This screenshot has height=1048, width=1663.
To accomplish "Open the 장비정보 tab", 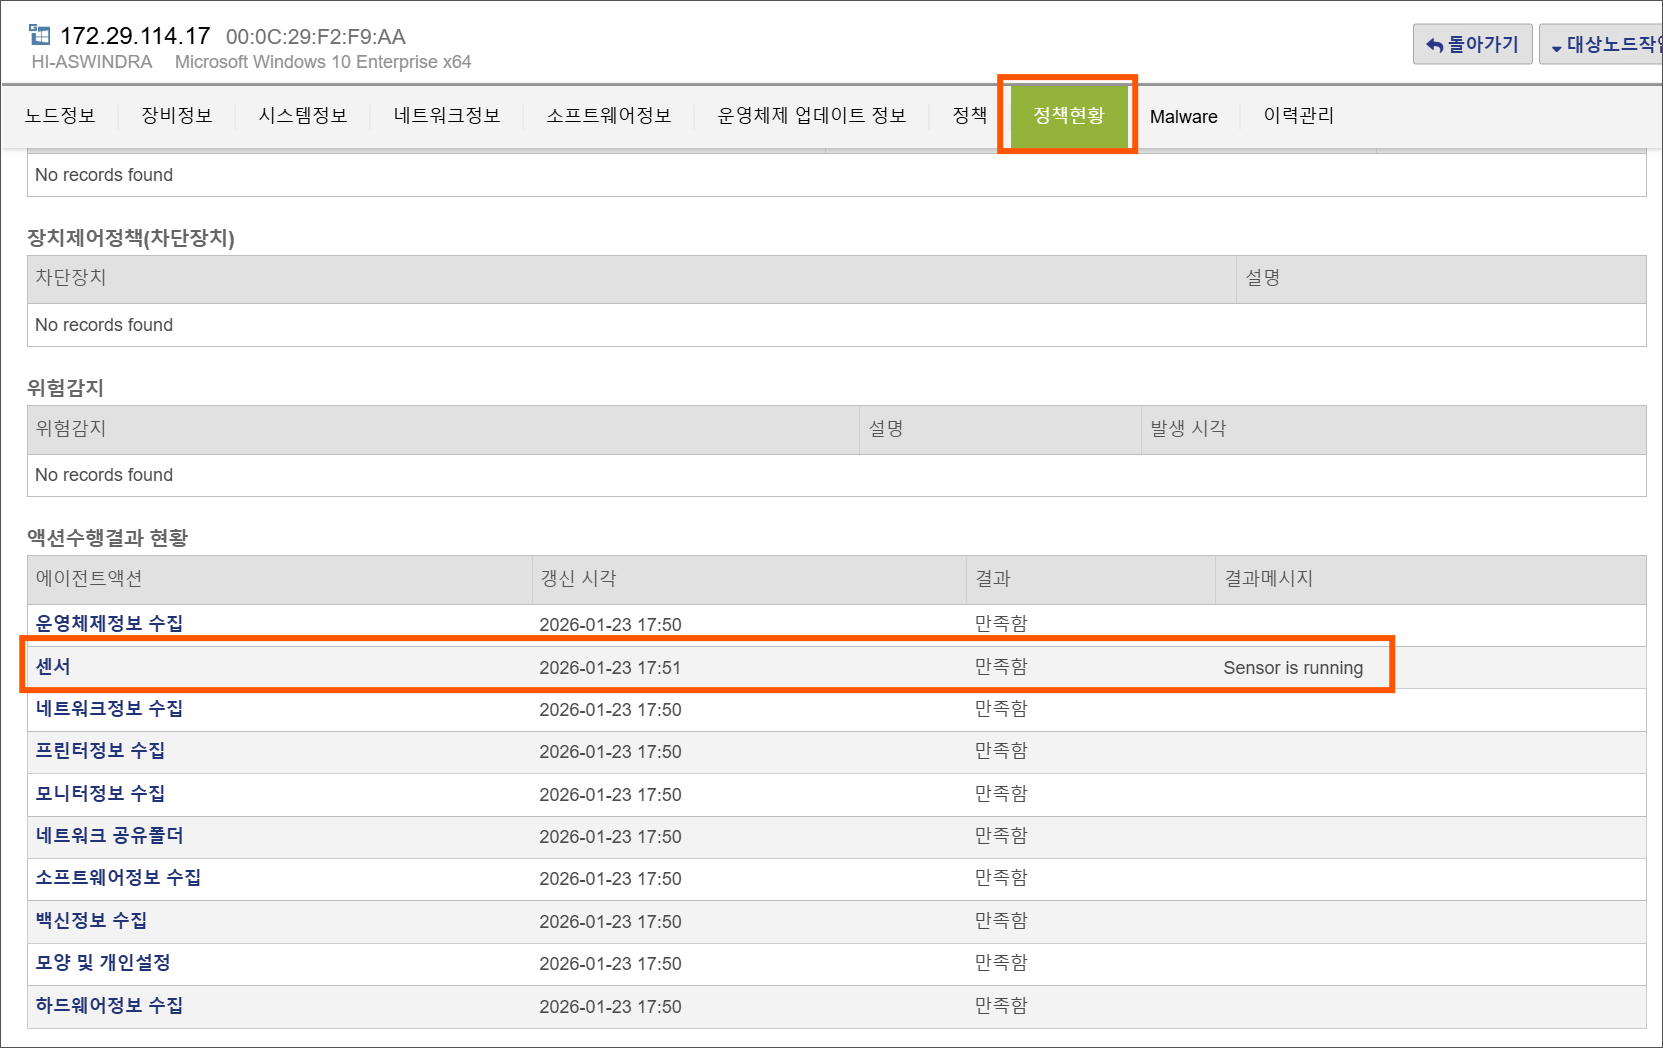I will pos(177,116).
